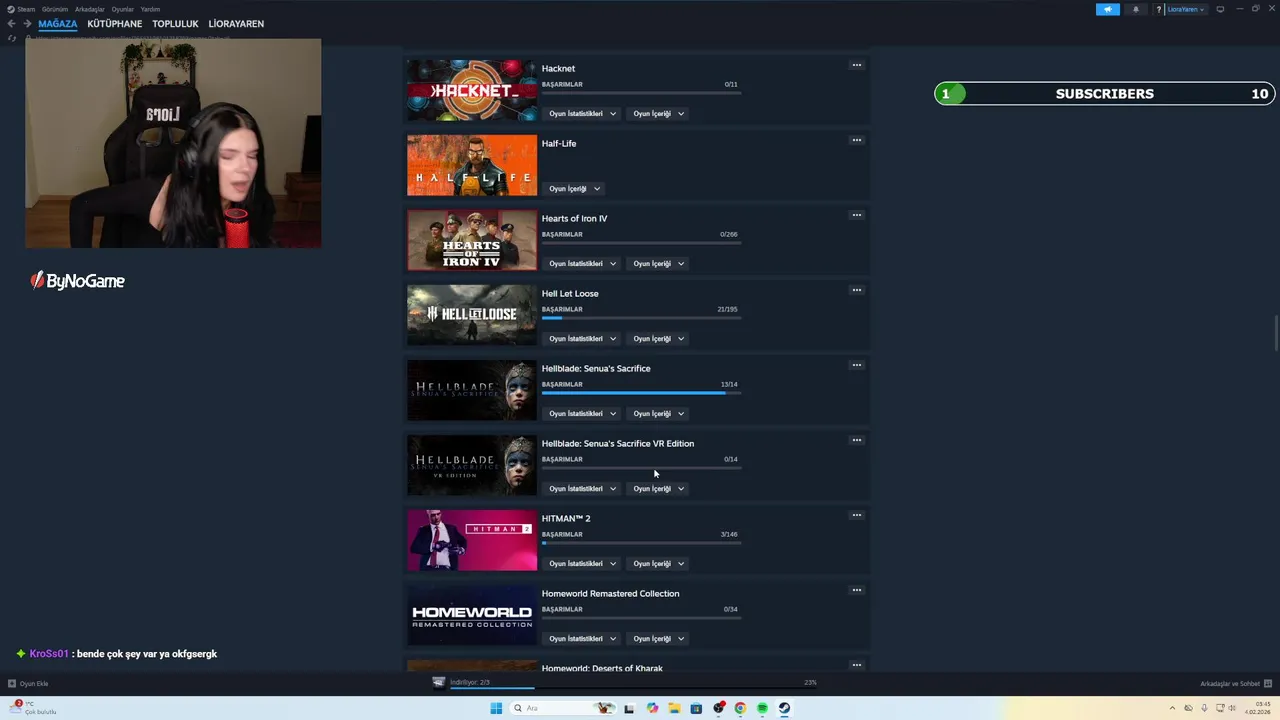Open three-dot menu for Homeworld Remastered Collection
This screenshot has width=1280, height=720.
(856, 590)
